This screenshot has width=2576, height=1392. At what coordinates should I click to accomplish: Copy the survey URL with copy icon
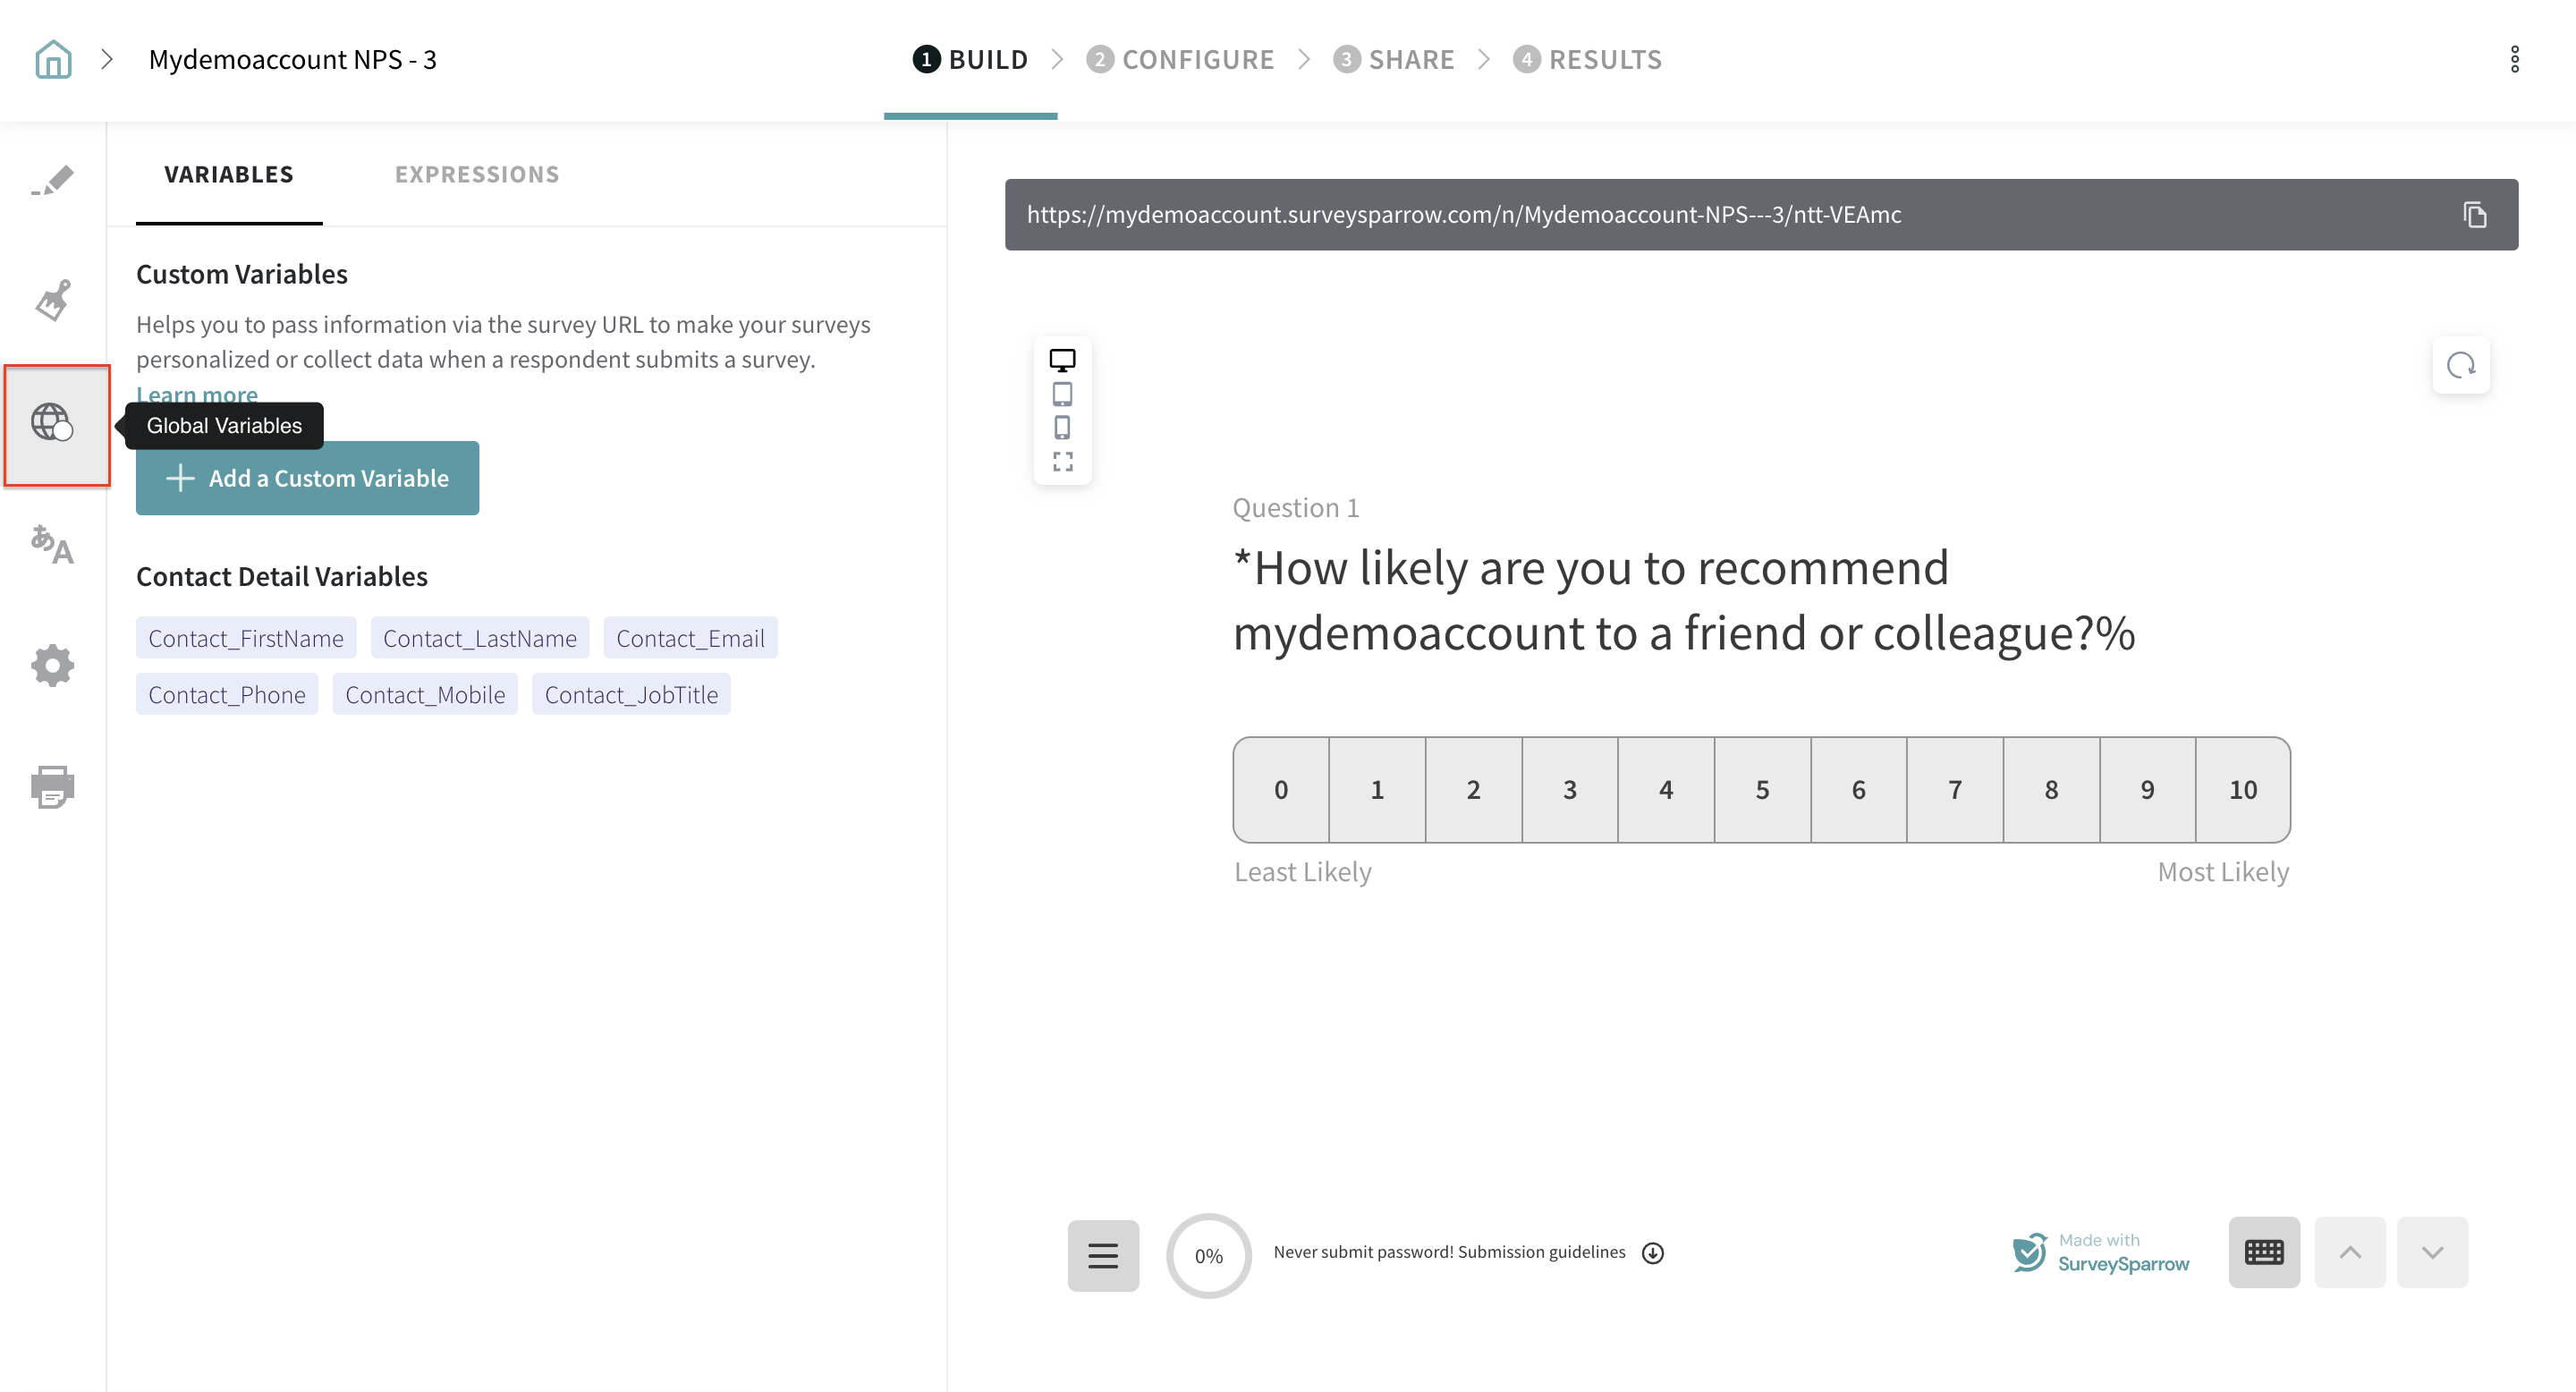click(x=2474, y=215)
